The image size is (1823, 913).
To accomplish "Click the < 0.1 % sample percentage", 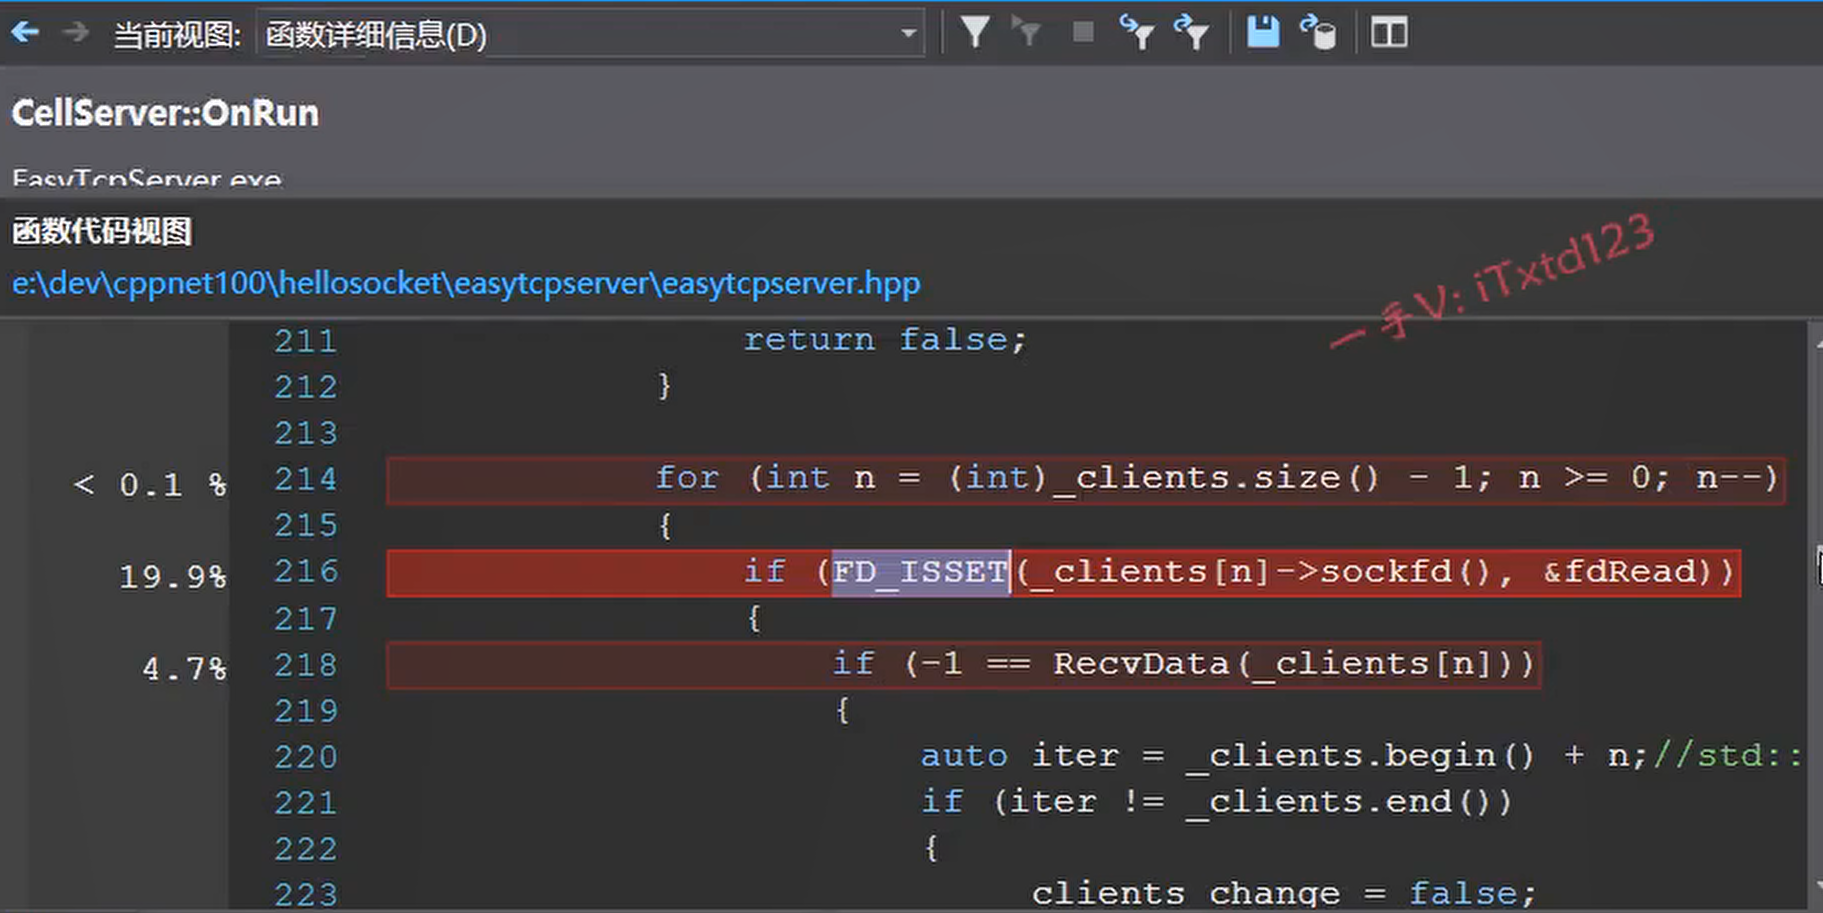I will [x=150, y=485].
